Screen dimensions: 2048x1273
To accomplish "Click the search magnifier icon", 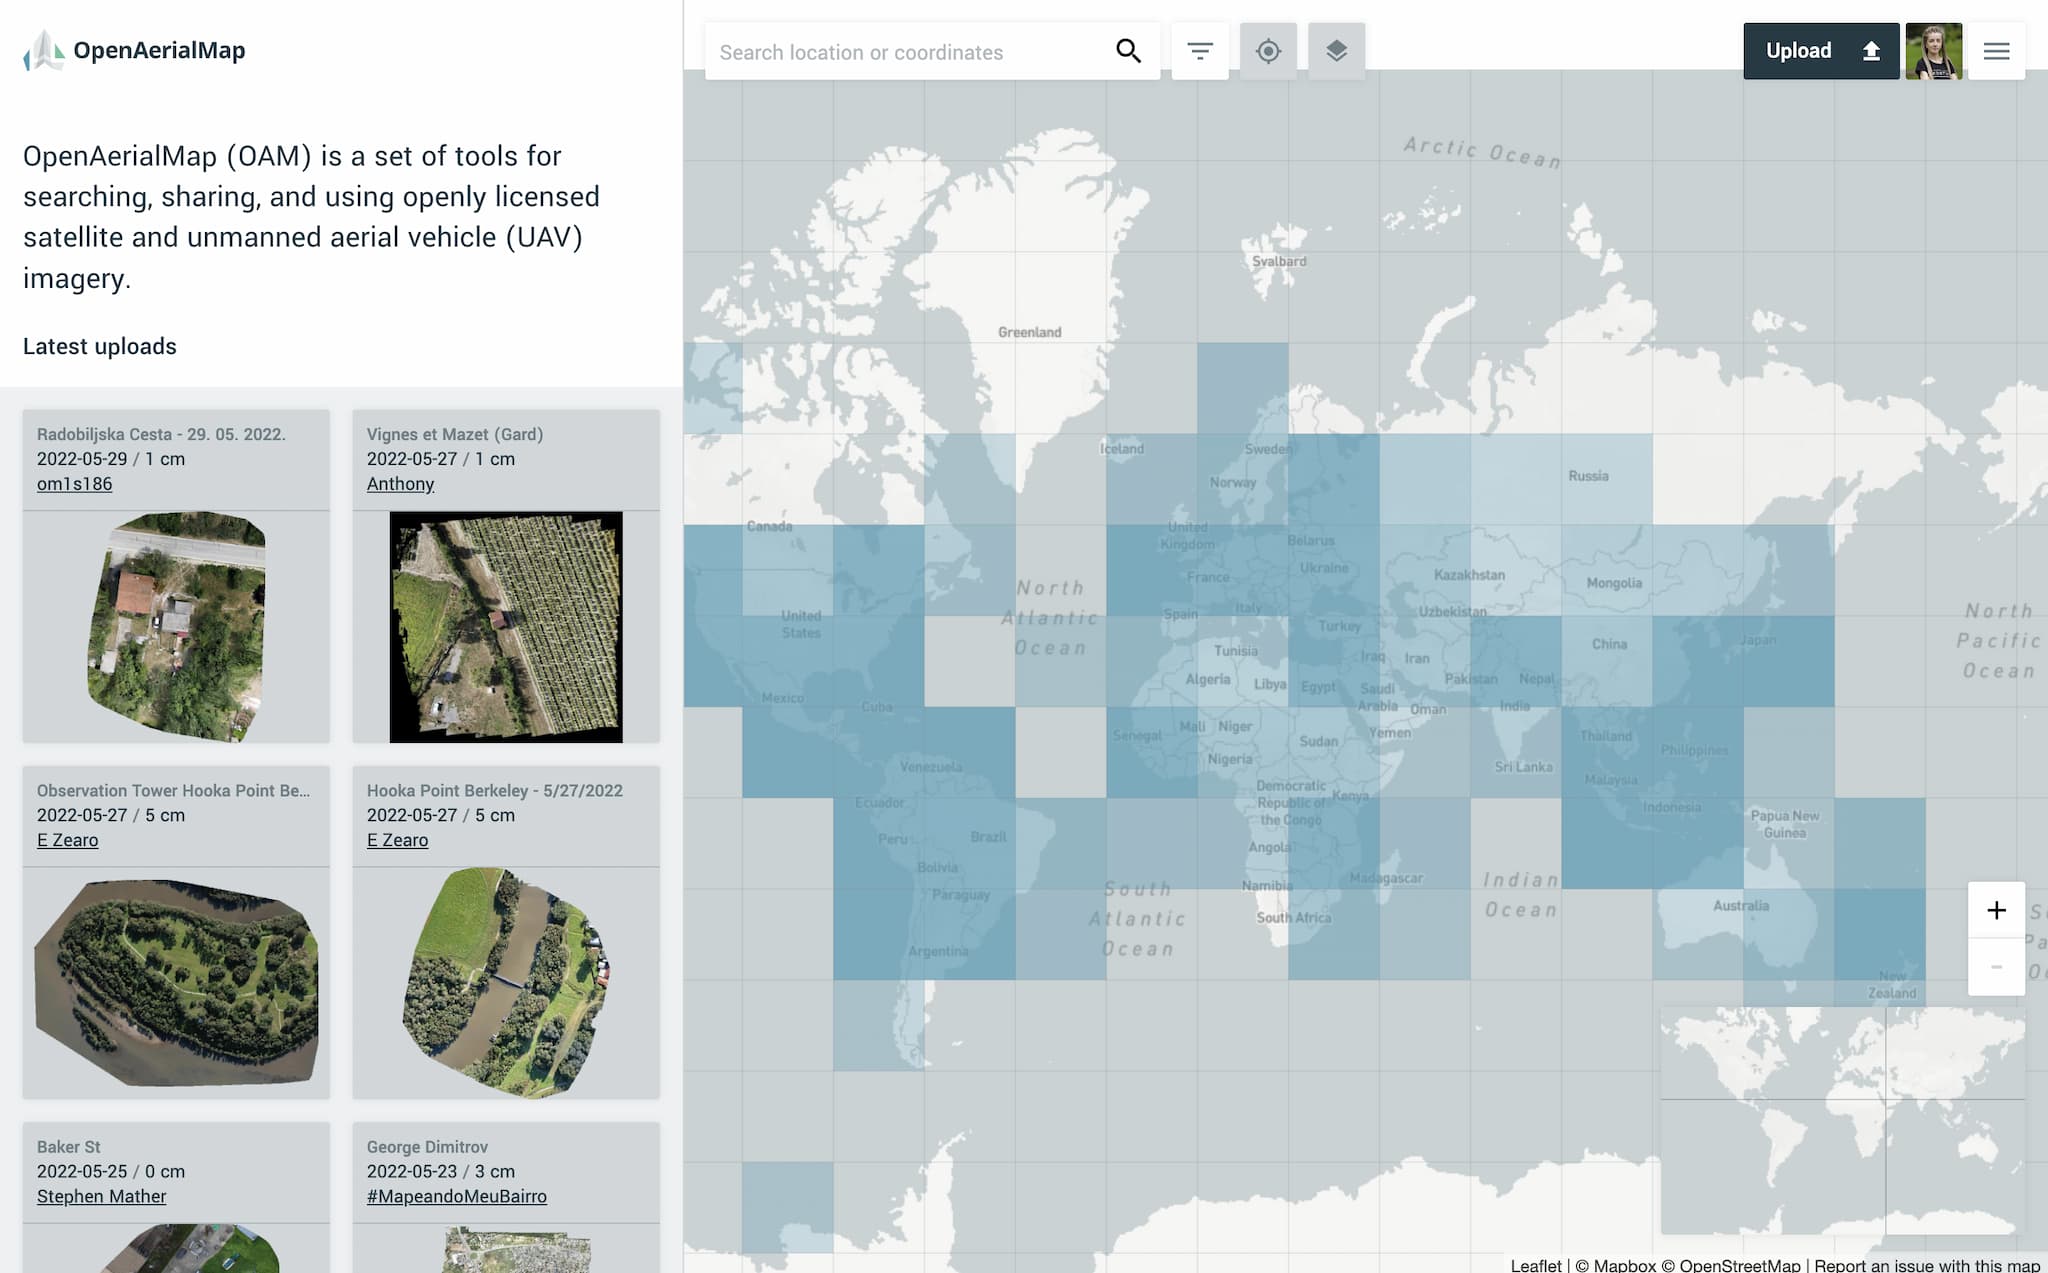I will point(1128,51).
